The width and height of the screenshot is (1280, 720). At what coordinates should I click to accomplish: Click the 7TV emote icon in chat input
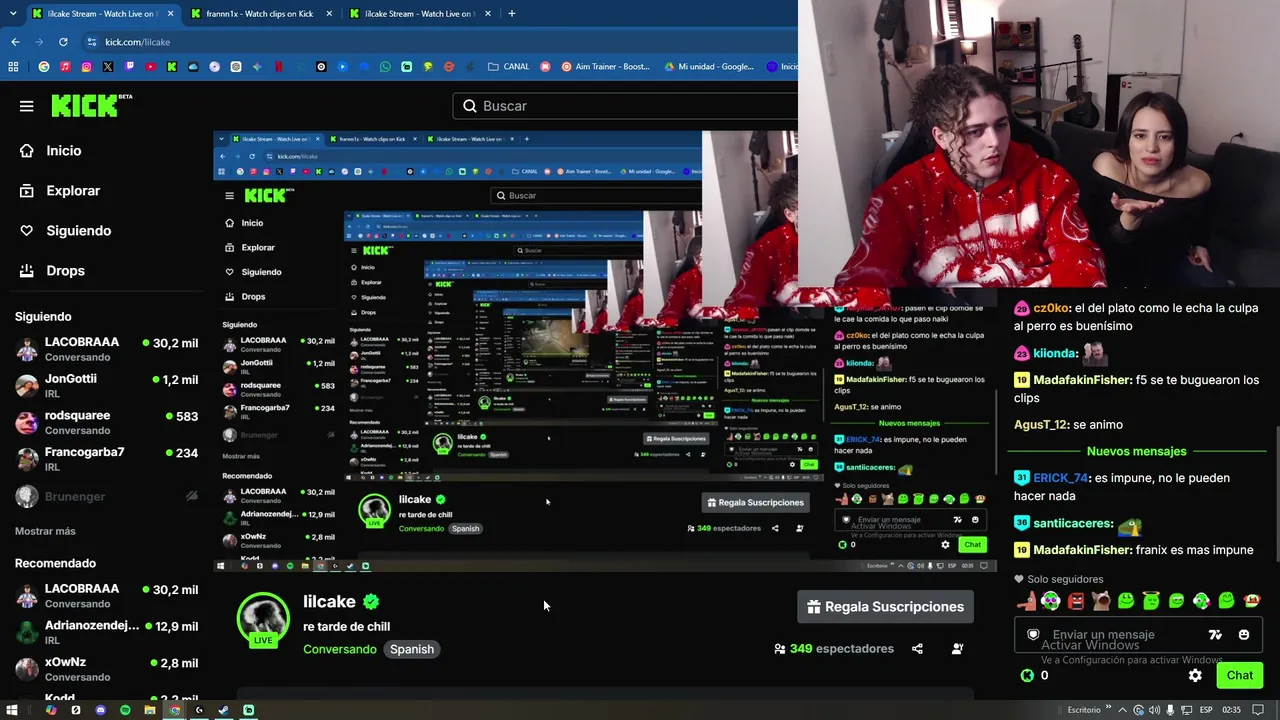click(x=1215, y=635)
